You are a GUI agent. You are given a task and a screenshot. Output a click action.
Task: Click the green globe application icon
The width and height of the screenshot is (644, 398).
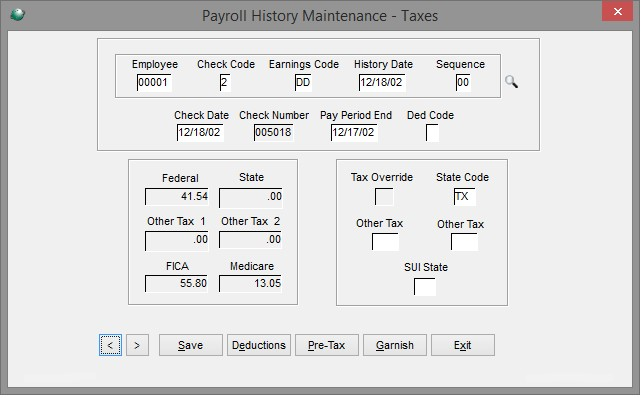tap(17, 15)
